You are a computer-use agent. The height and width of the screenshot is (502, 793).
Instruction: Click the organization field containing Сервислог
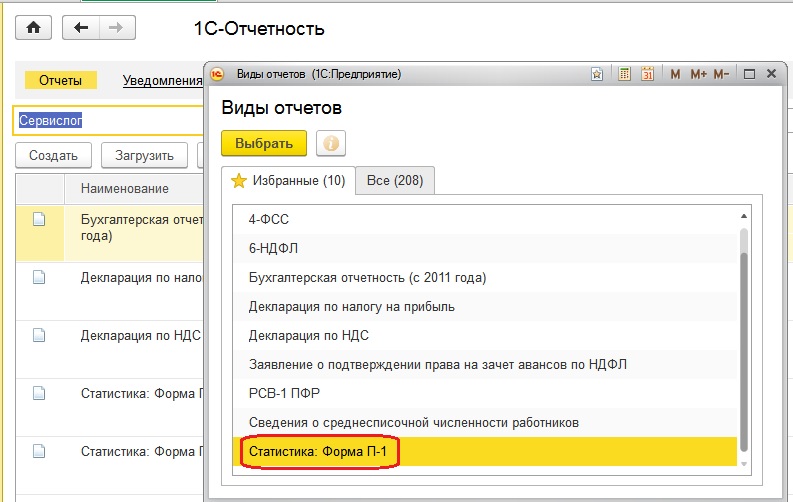tap(108, 120)
